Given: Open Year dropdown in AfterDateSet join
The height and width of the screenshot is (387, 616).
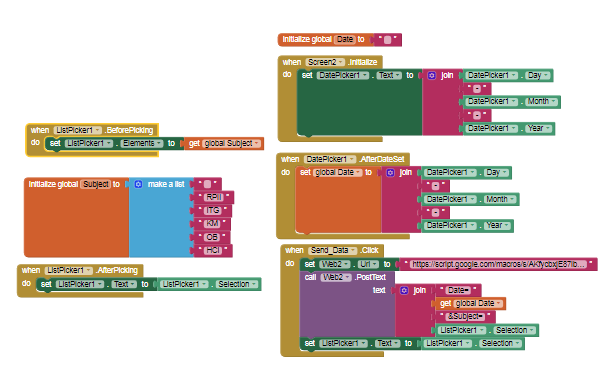Looking at the screenshot, I should tap(498, 226).
